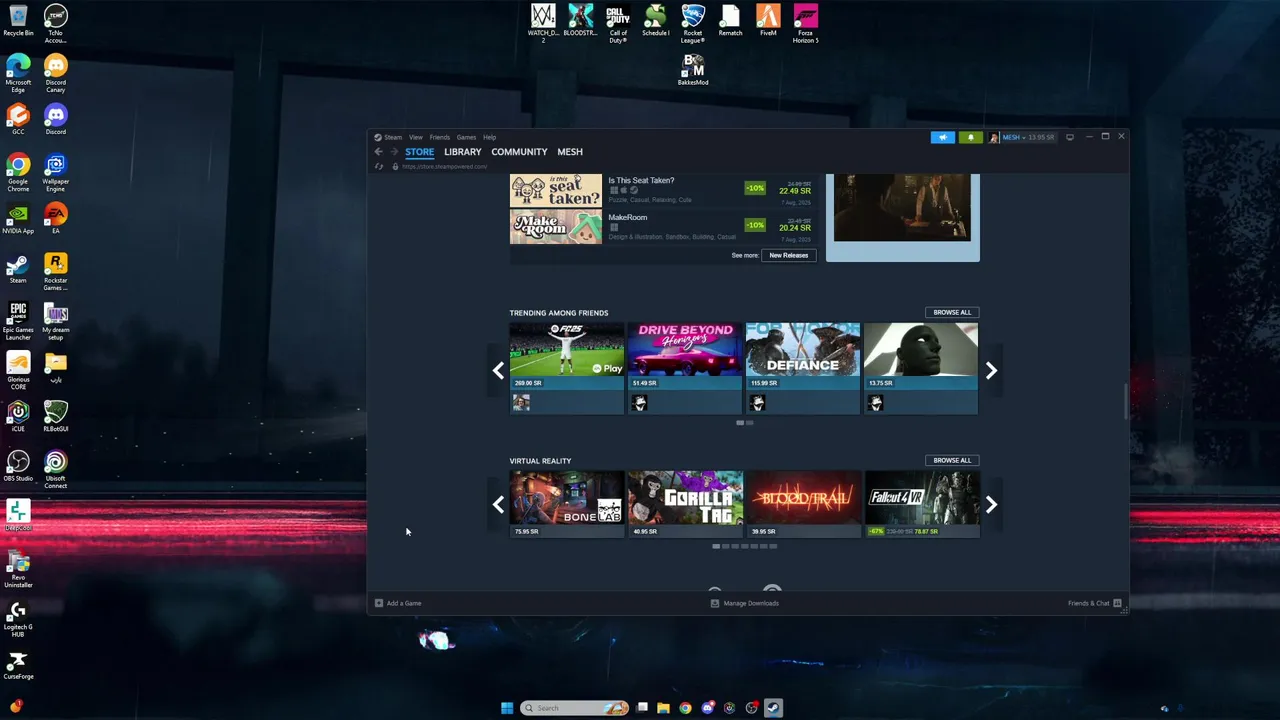Click Add a Game link
This screenshot has height=720, width=1280.
(398, 603)
